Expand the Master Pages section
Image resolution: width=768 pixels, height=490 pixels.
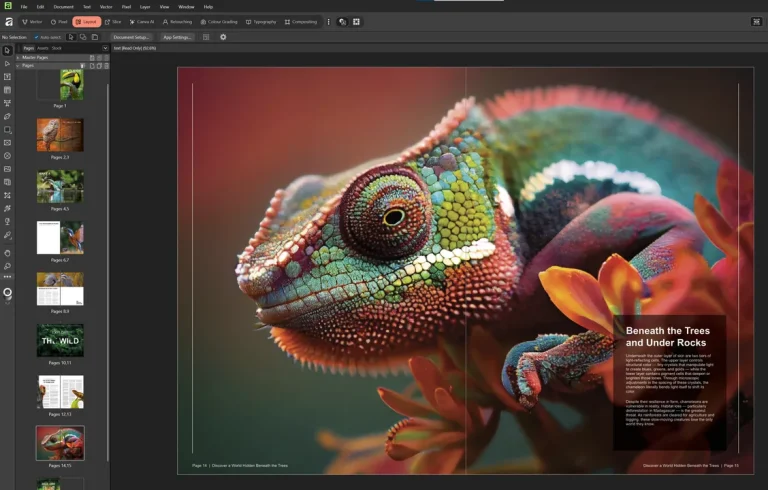19,57
